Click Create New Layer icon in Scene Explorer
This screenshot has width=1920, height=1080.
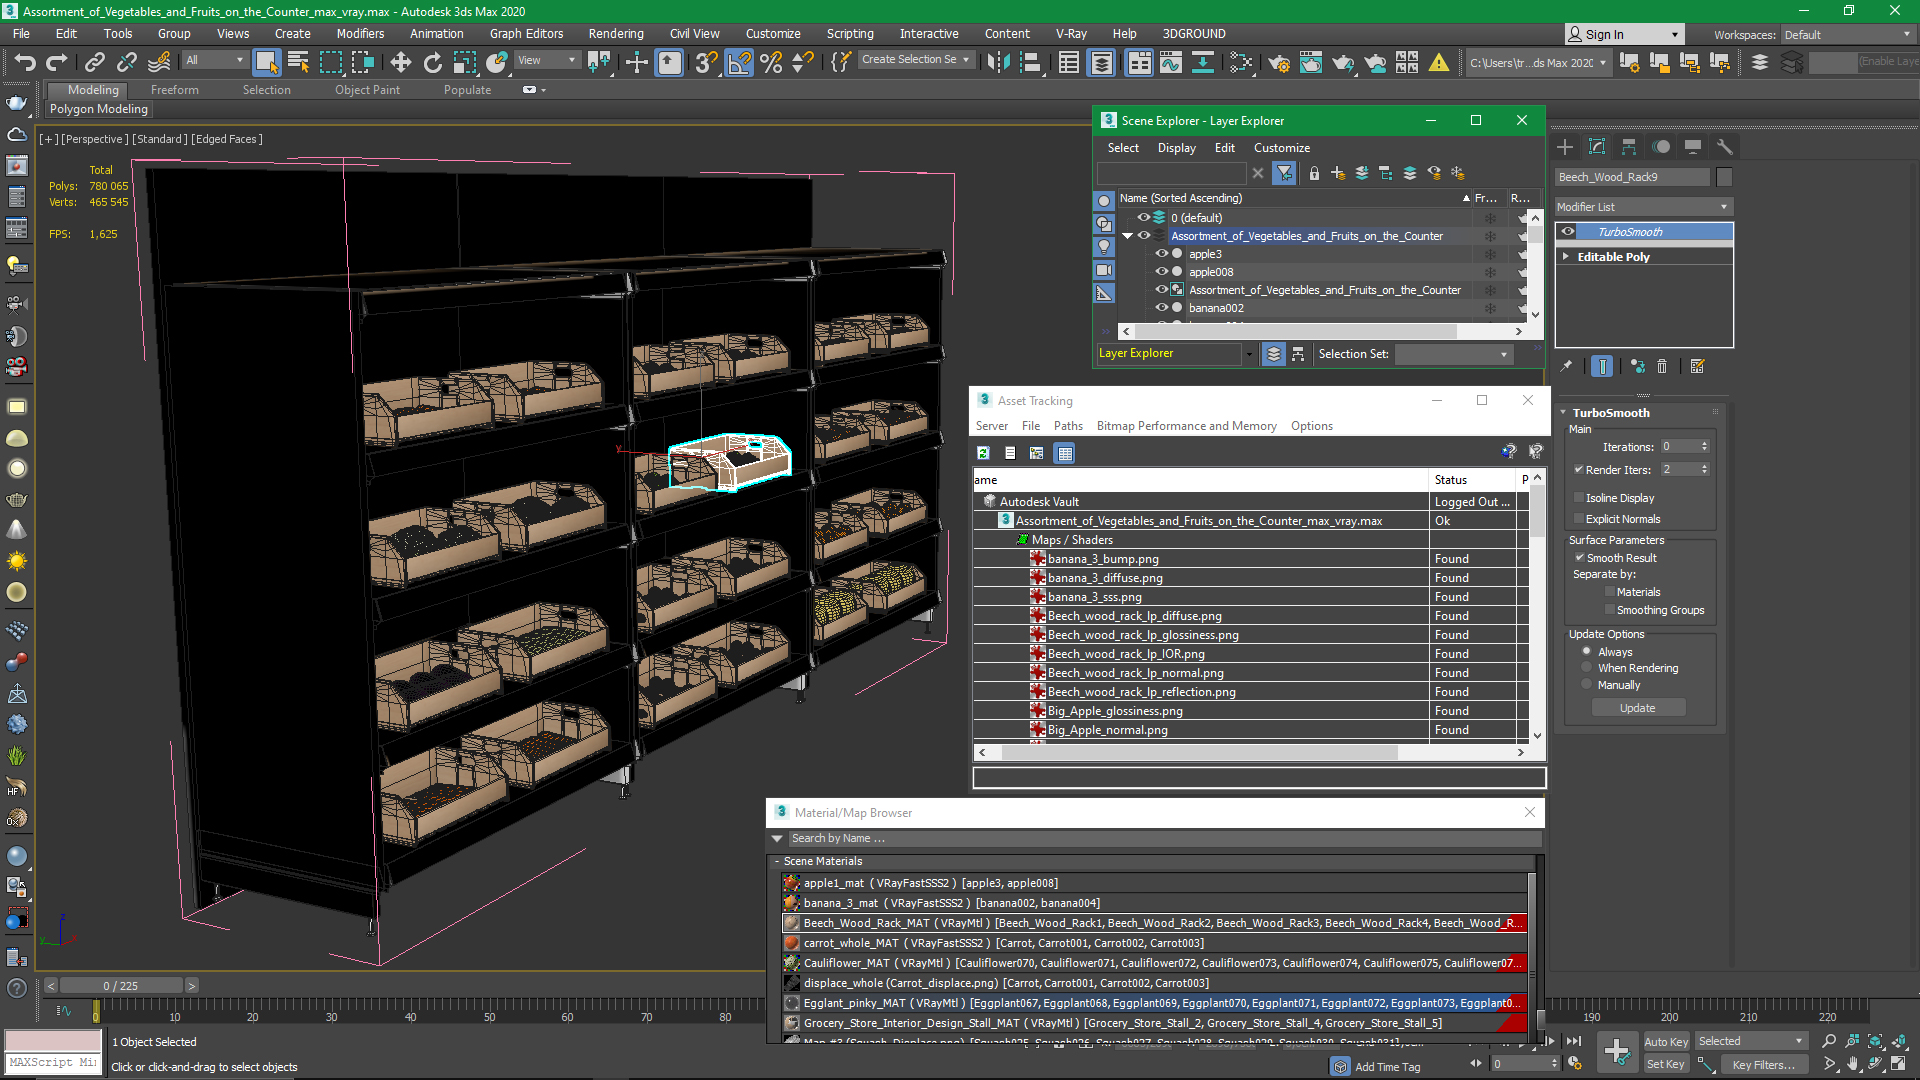1338,173
